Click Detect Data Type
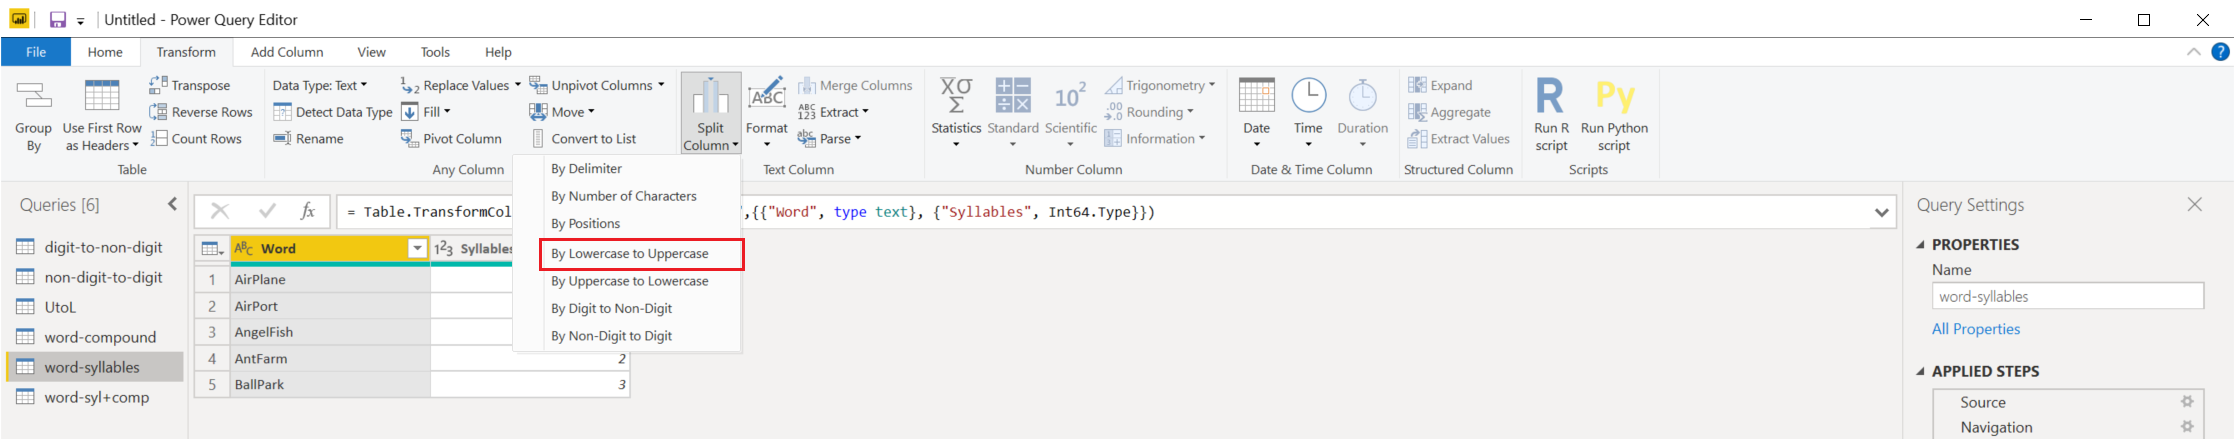Viewport: 2234px width, 439px height. pyautogui.click(x=333, y=112)
